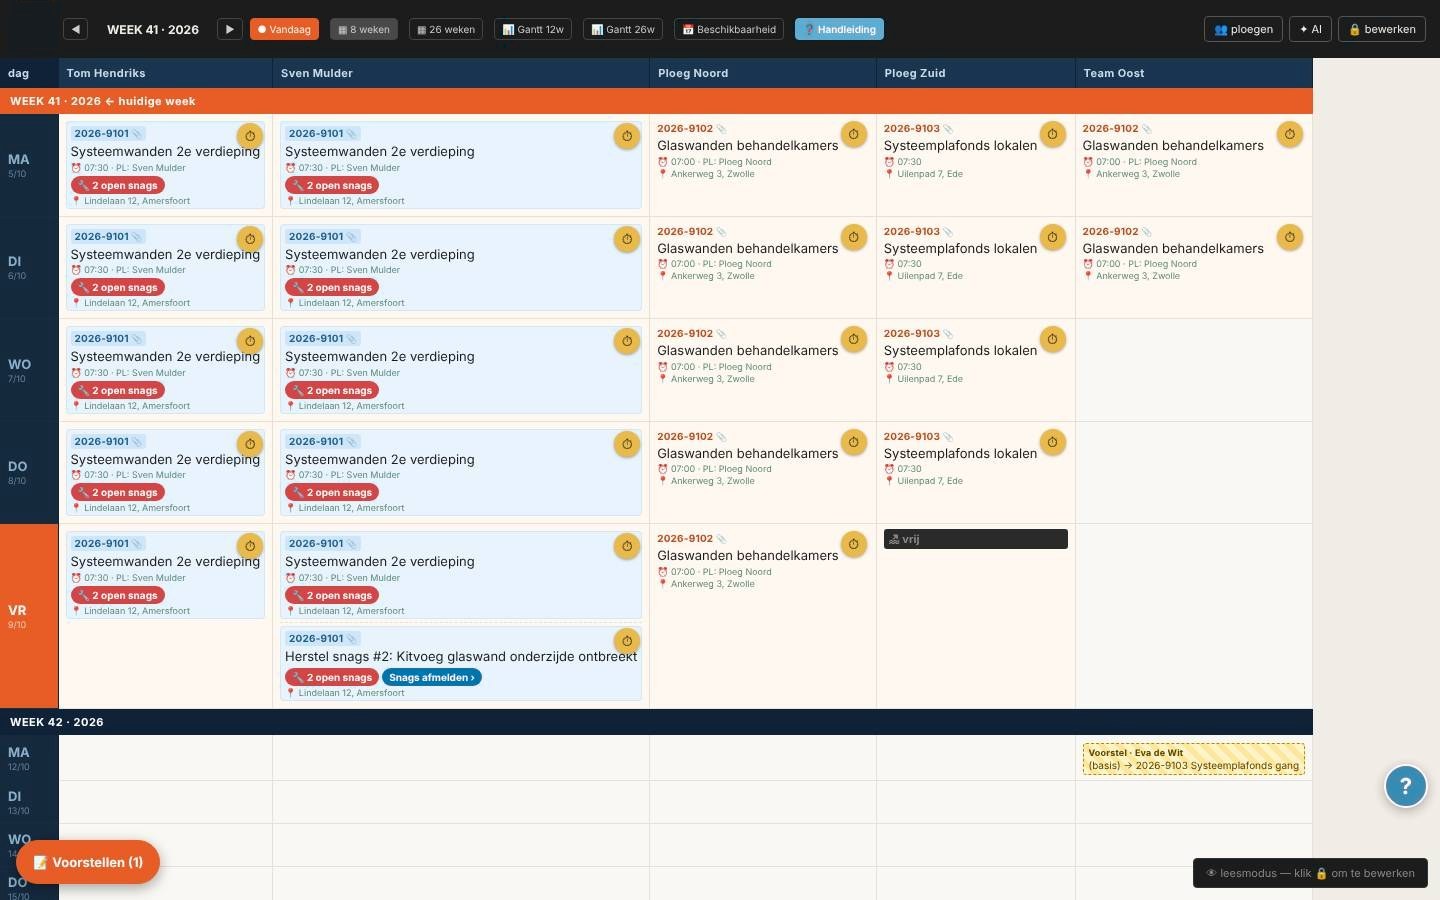Select the Tom Hendriks column header
The image size is (1440, 900).
(166, 73)
